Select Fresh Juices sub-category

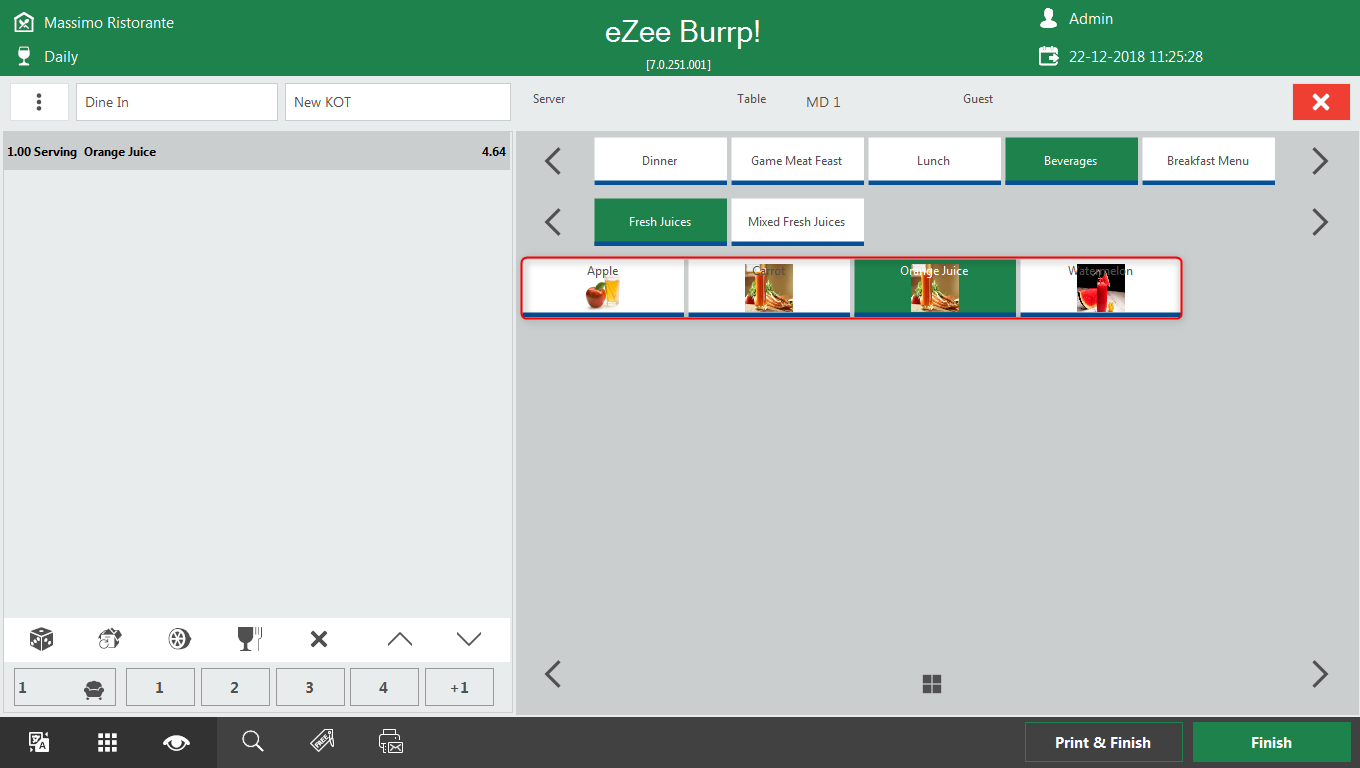(x=660, y=222)
